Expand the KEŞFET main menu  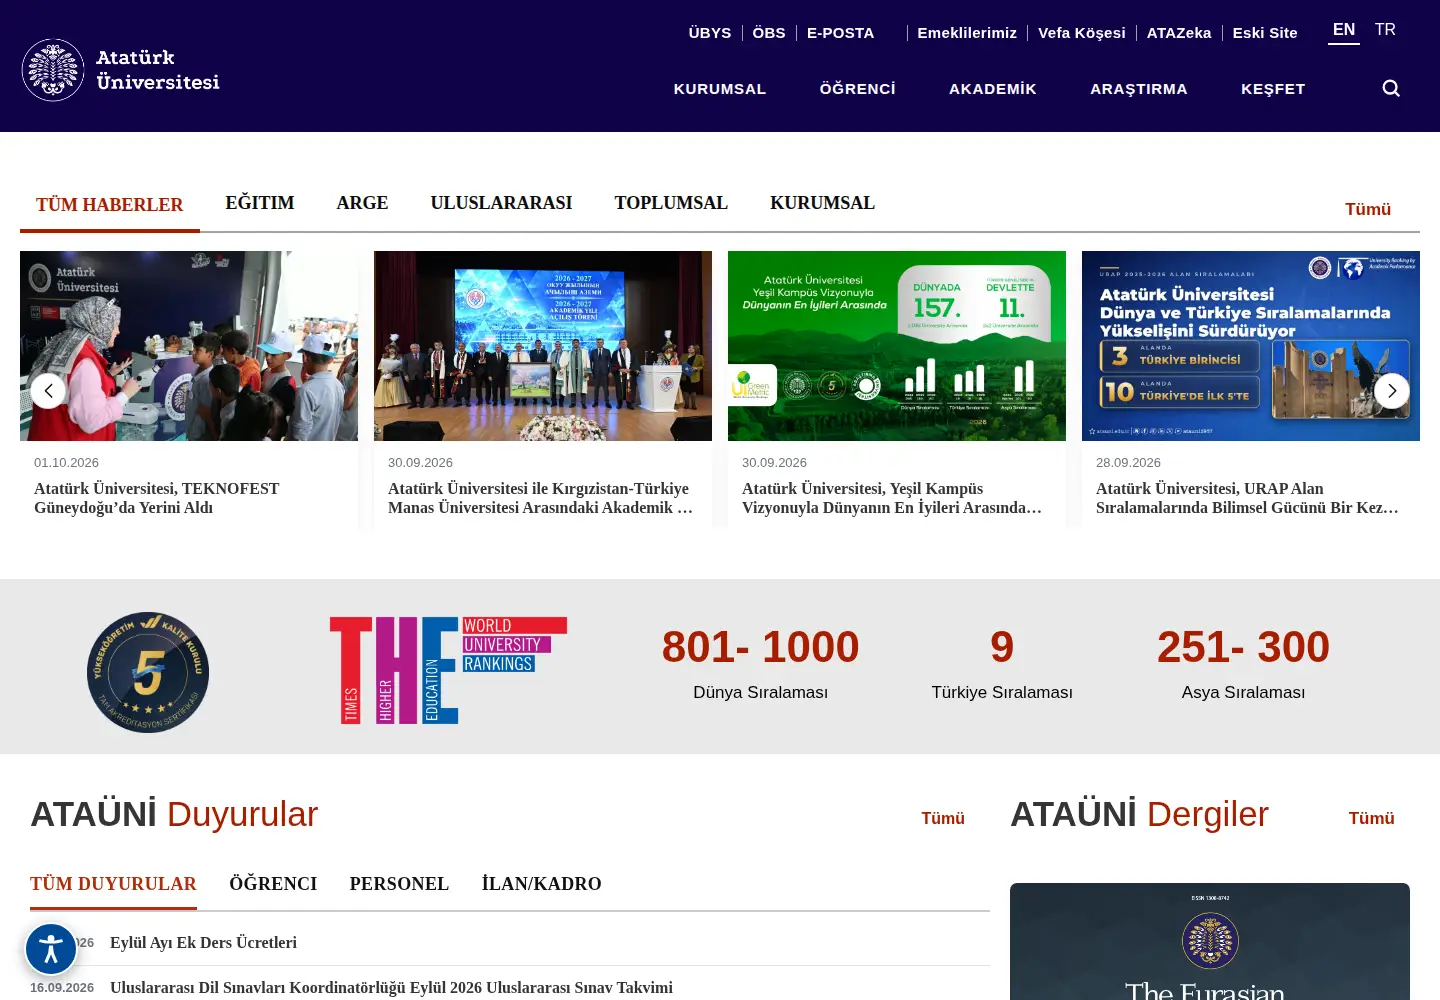click(1273, 89)
